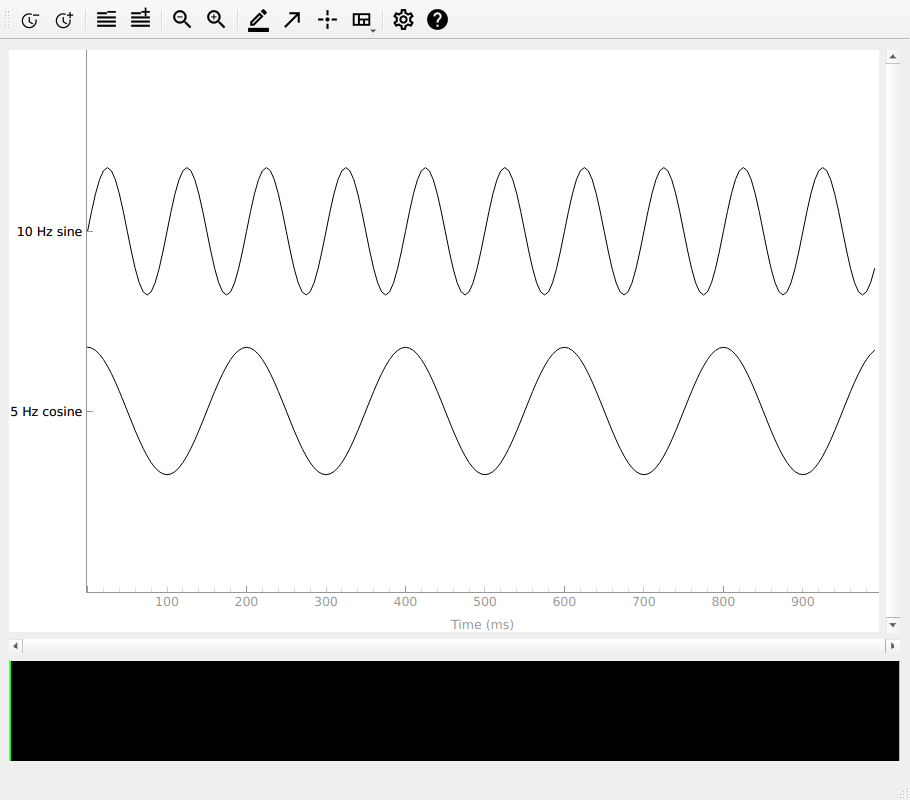Click the vertical scrollbar down arrow
Screen dimensions: 910x800
point(892,625)
